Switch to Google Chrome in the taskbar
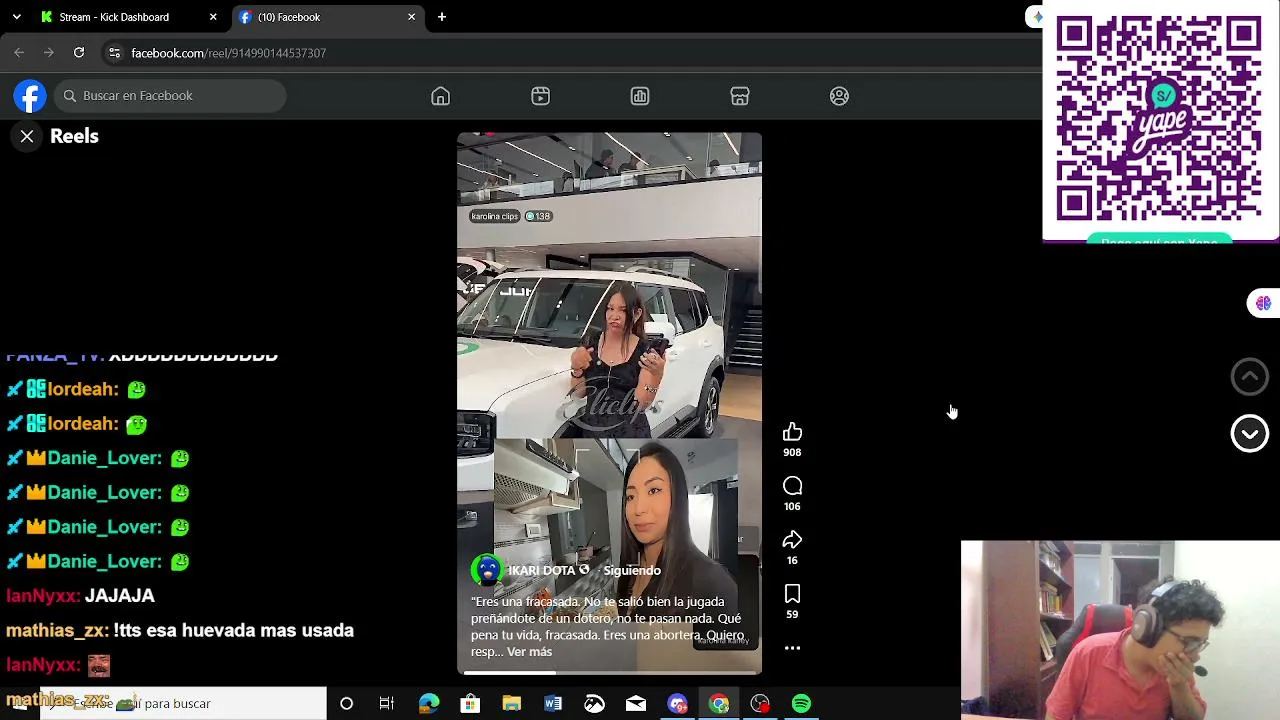Viewport: 1280px width, 720px height. [x=719, y=704]
